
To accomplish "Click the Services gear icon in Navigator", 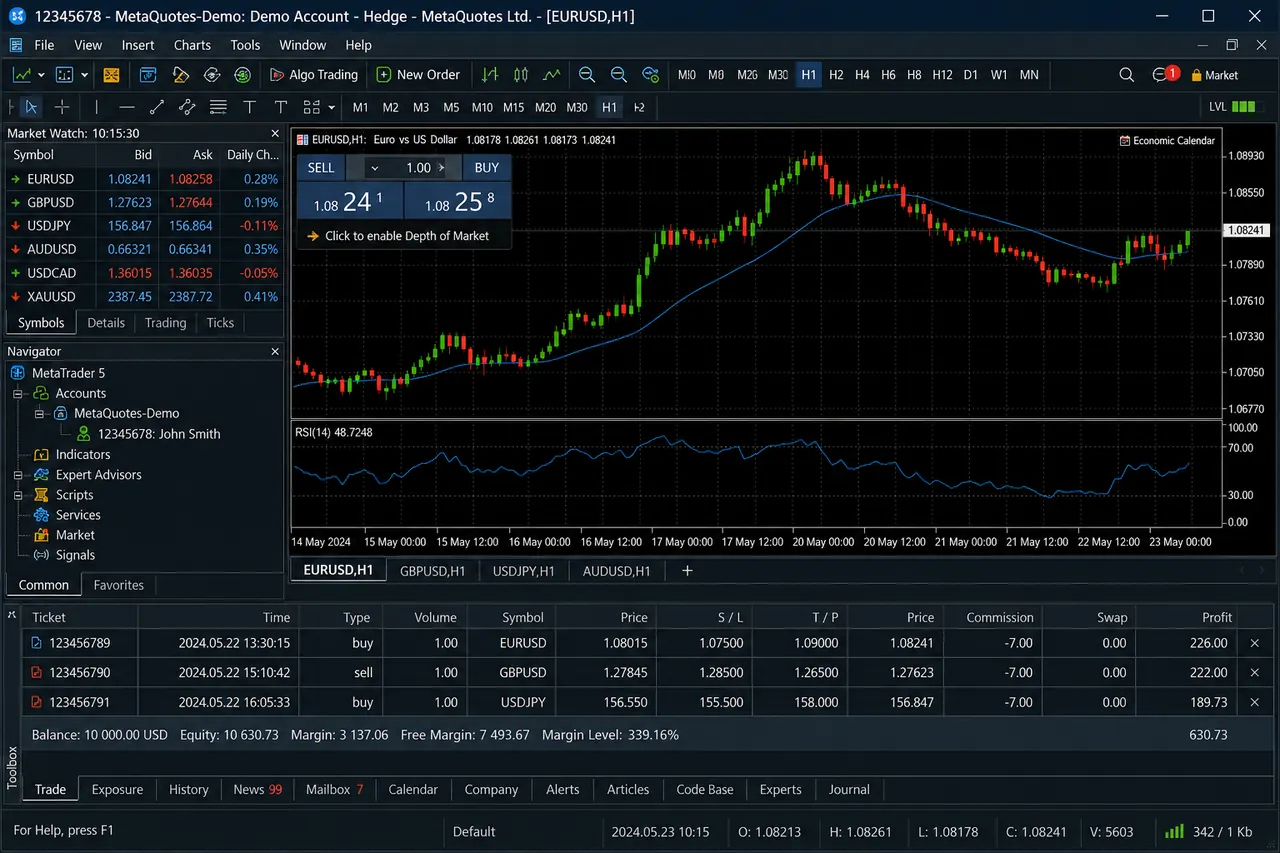I will (41, 515).
